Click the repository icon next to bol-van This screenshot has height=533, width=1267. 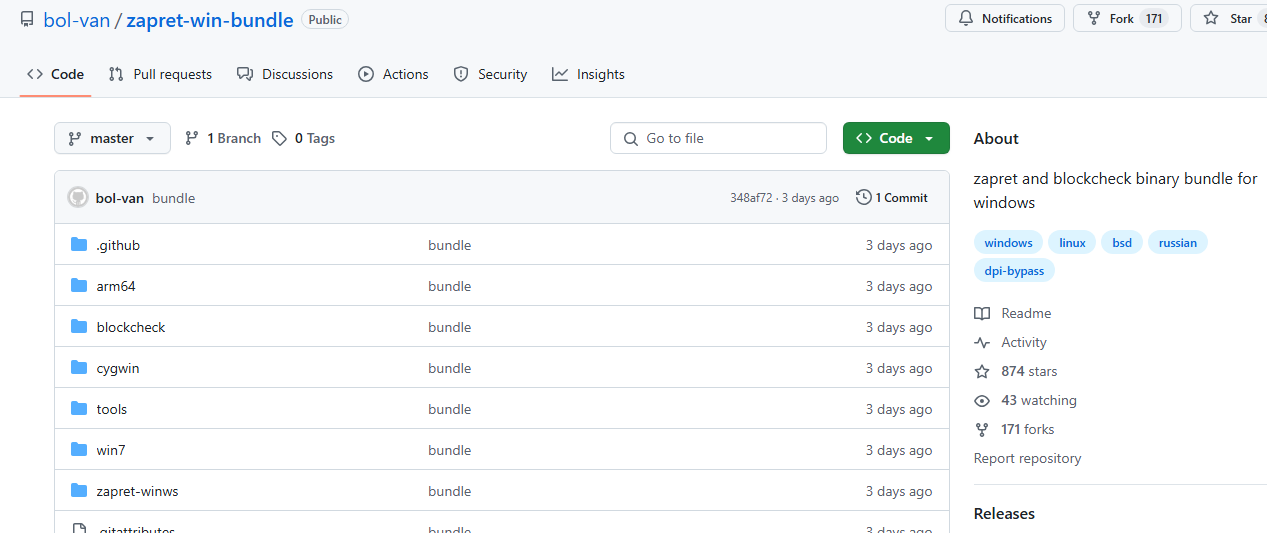[x=27, y=19]
